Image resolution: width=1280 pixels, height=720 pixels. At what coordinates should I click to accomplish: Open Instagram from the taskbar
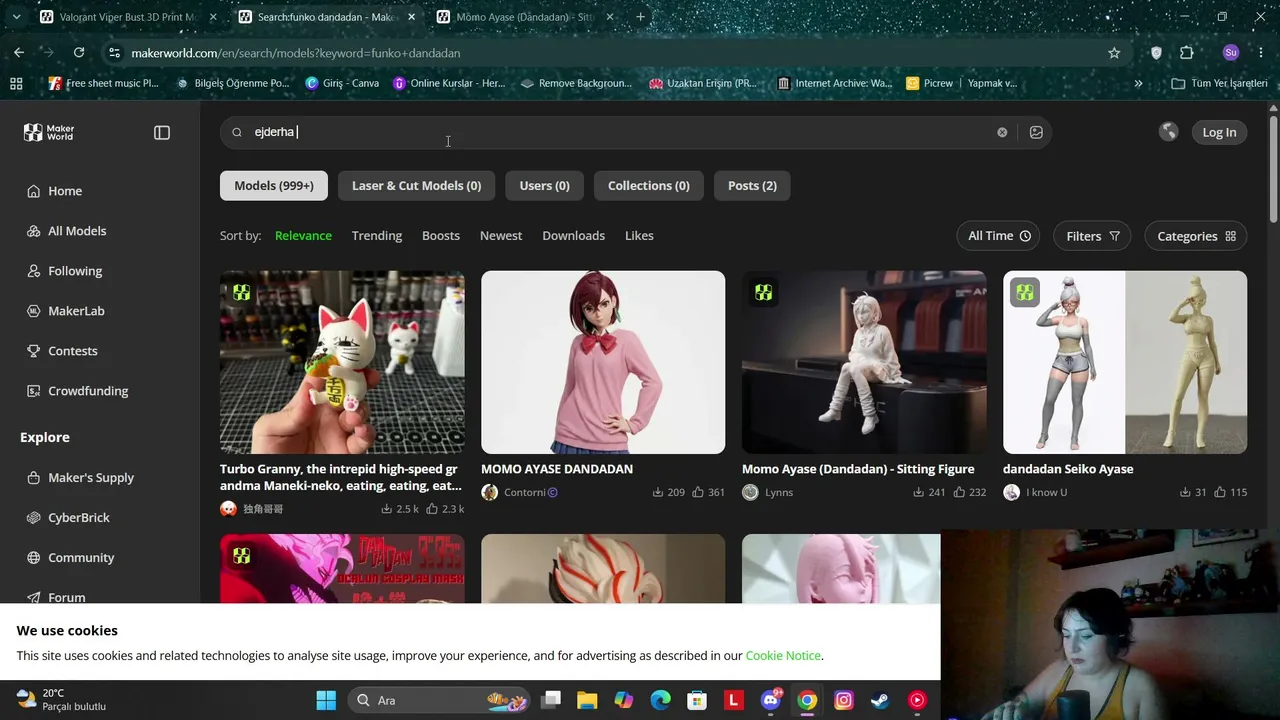pos(844,700)
